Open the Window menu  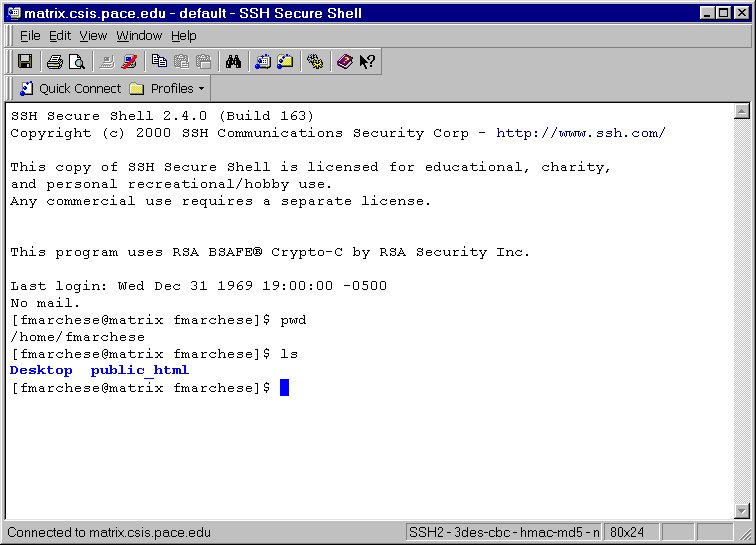click(139, 36)
